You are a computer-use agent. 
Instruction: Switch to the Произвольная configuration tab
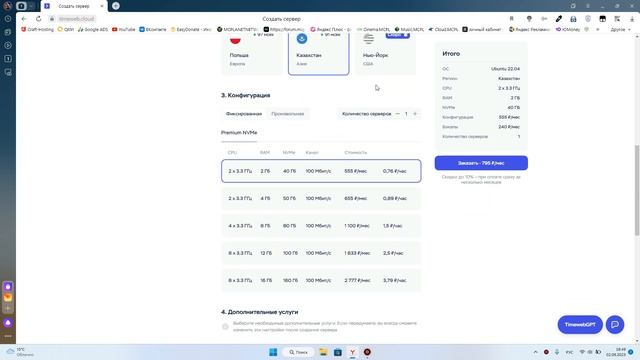(288, 114)
